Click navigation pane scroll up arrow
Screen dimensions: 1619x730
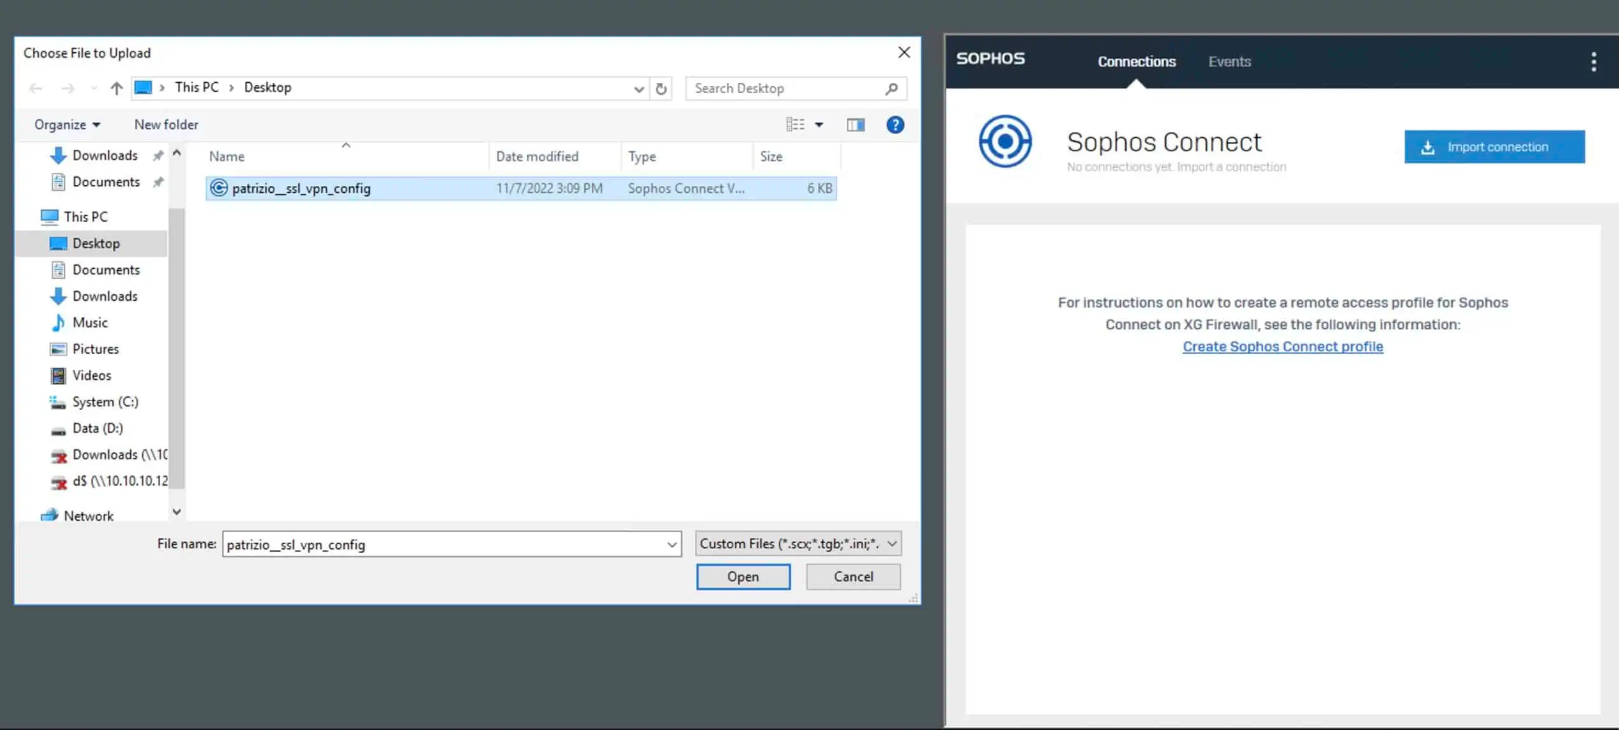tap(177, 153)
